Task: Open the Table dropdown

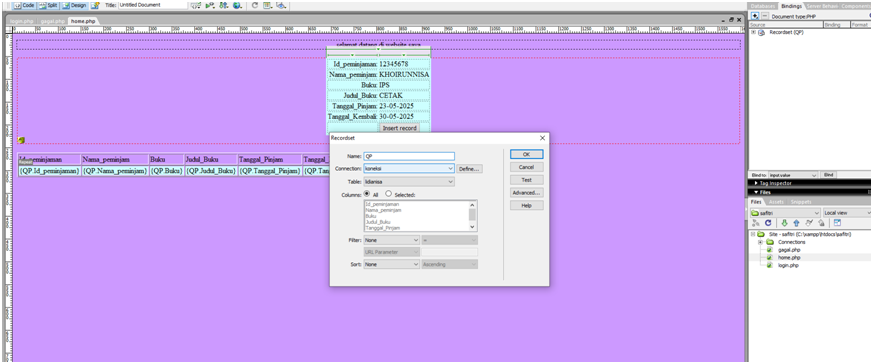Action: click(x=409, y=181)
